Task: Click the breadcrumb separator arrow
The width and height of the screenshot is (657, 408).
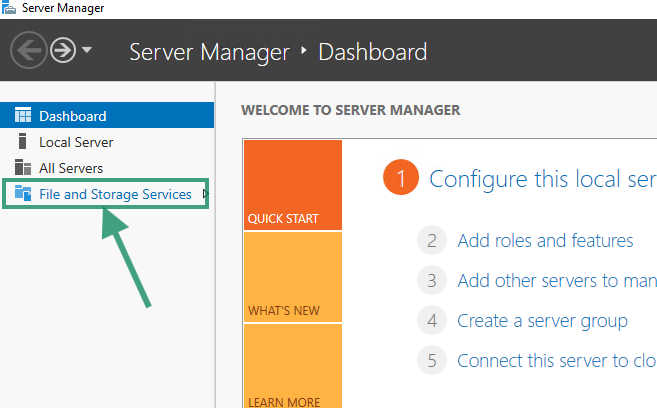Action: [304, 51]
